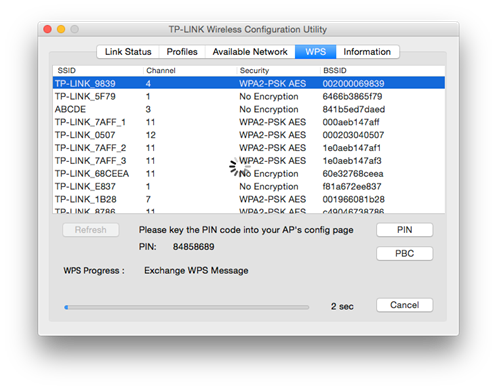Click BSSID 6466b3865f79
The width and height of the screenshot is (497, 390).
(x=352, y=96)
